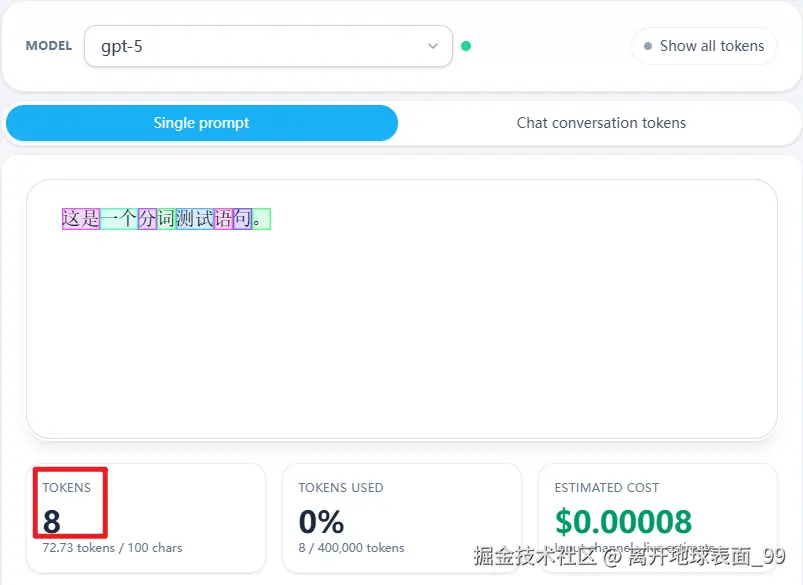Click the purple "分" token highlight

tap(148, 219)
